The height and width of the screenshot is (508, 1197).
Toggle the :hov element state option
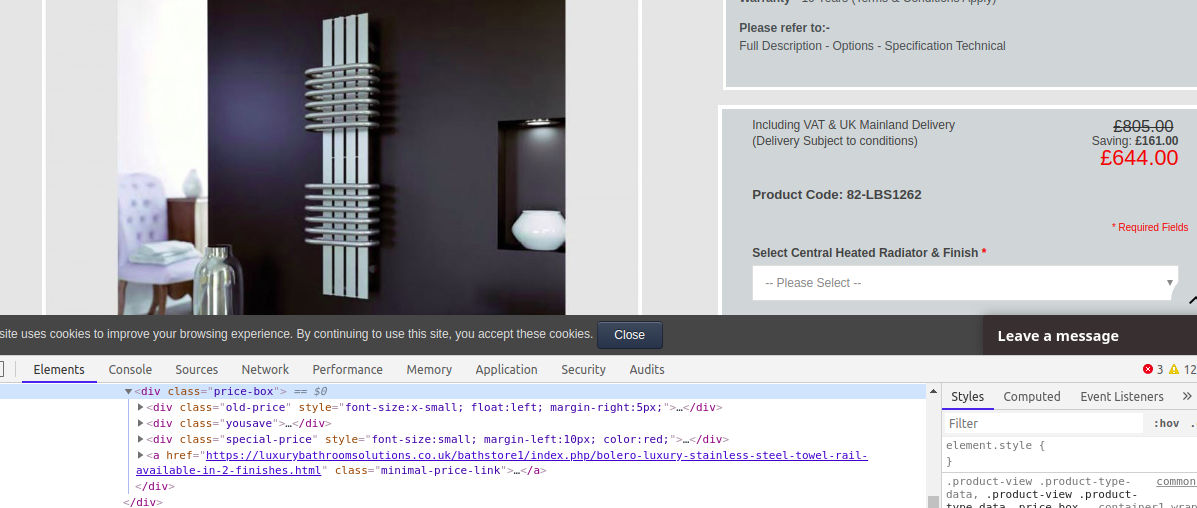(1165, 424)
